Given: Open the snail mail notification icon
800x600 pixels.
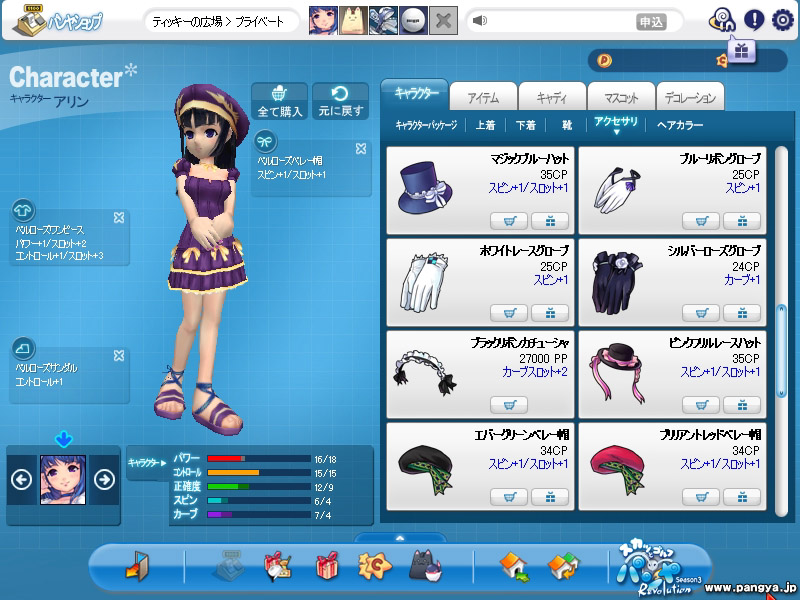Looking at the screenshot, I should (x=722, y=20).
